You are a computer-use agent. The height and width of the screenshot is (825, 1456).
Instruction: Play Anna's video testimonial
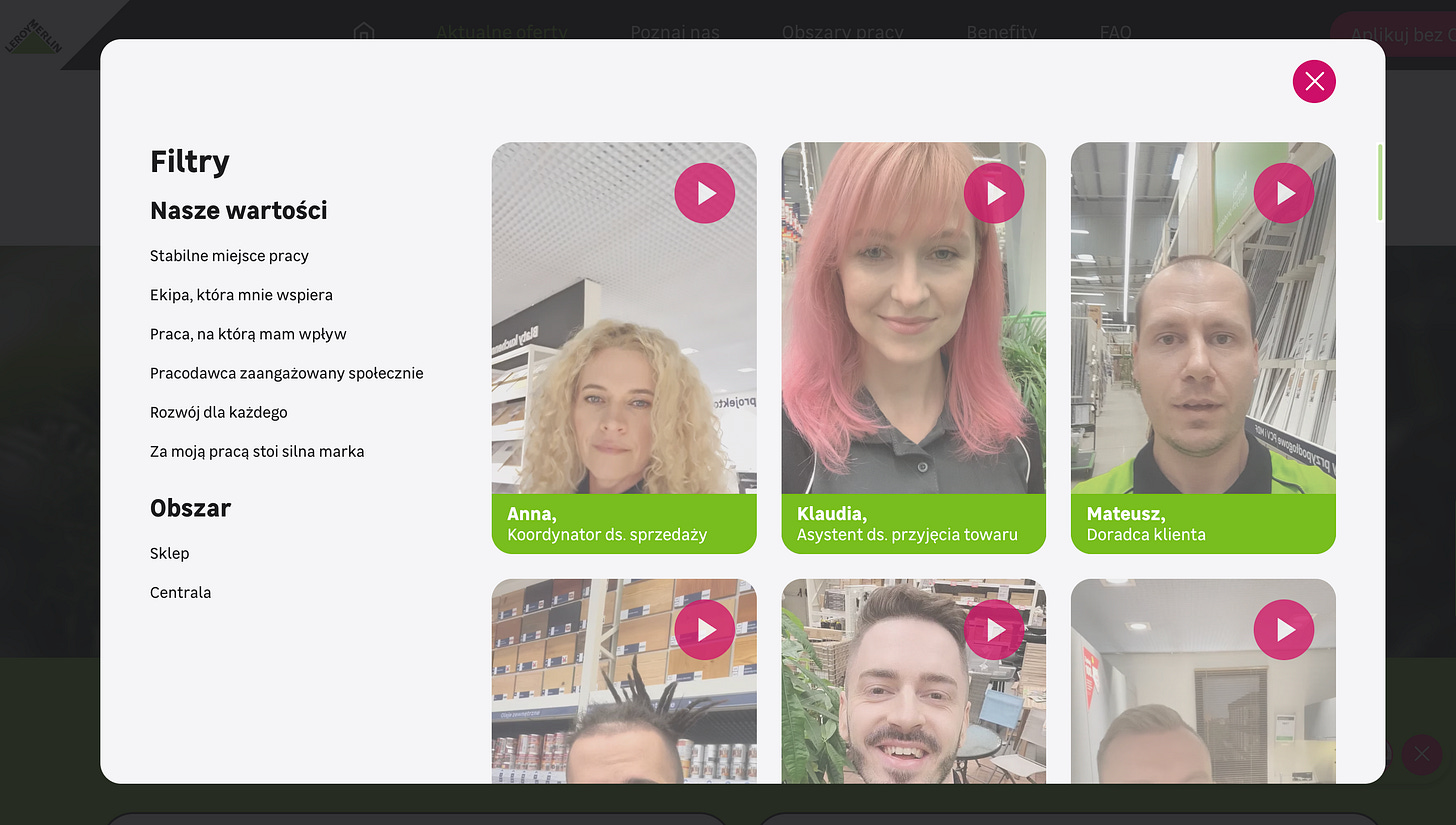coord(704,193)
